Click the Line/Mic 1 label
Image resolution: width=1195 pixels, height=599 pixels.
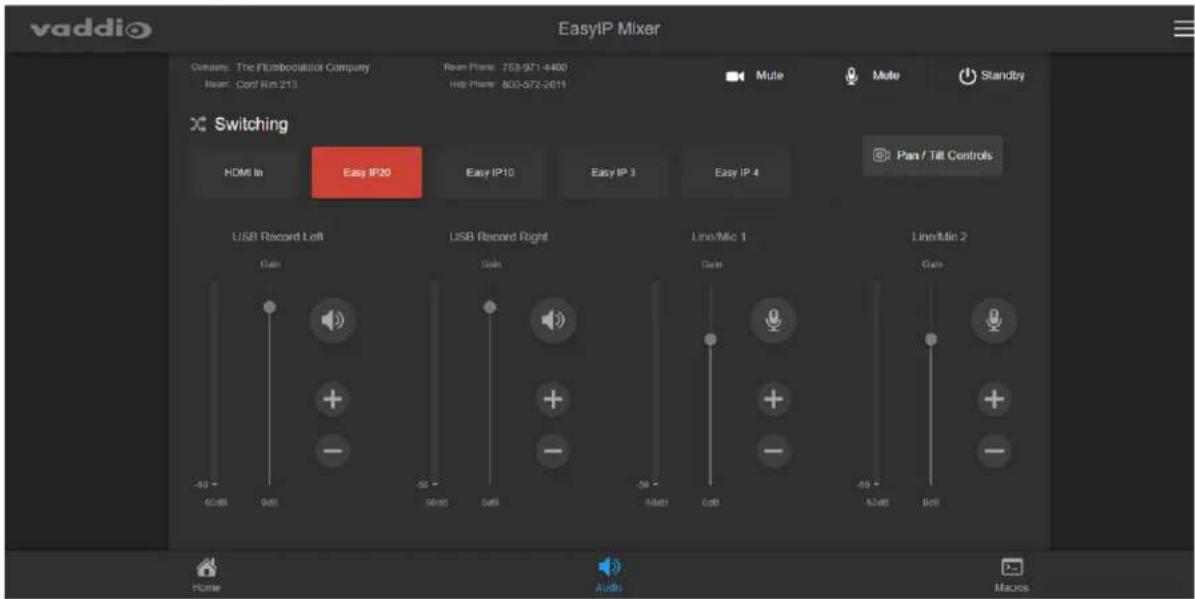pyautogui.click(x=719, y=237)
